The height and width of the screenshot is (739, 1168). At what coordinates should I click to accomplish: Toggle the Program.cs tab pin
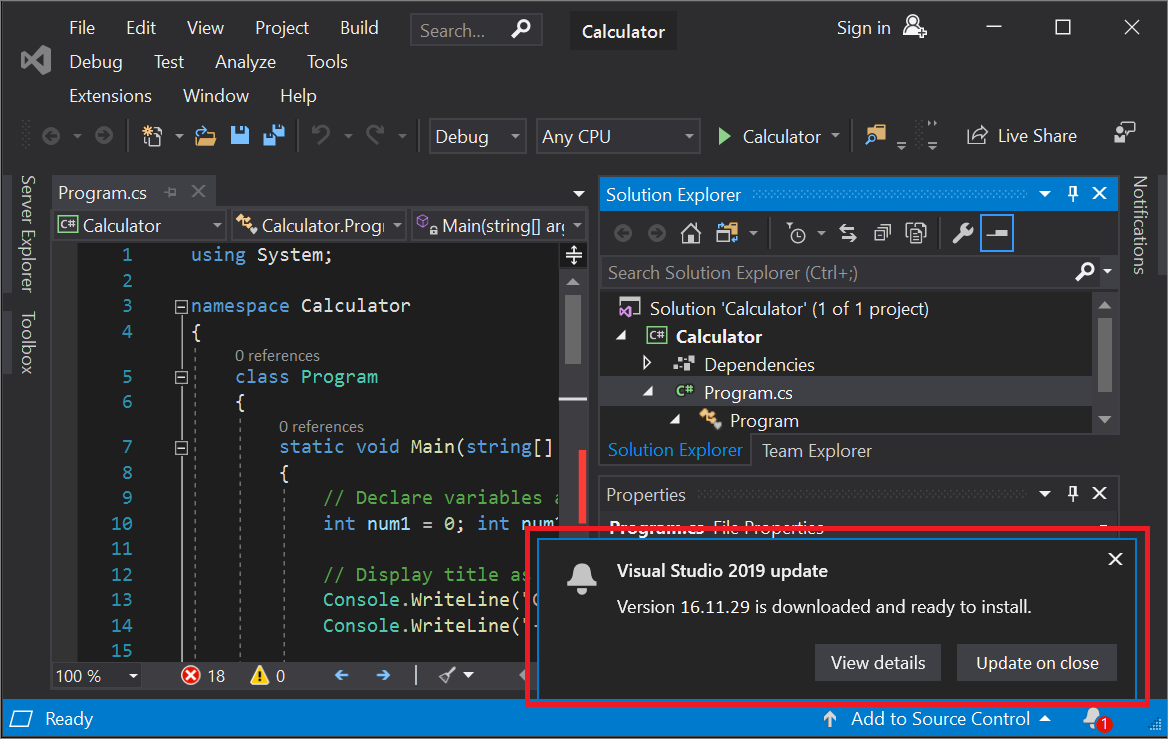[x=170, y=192]
